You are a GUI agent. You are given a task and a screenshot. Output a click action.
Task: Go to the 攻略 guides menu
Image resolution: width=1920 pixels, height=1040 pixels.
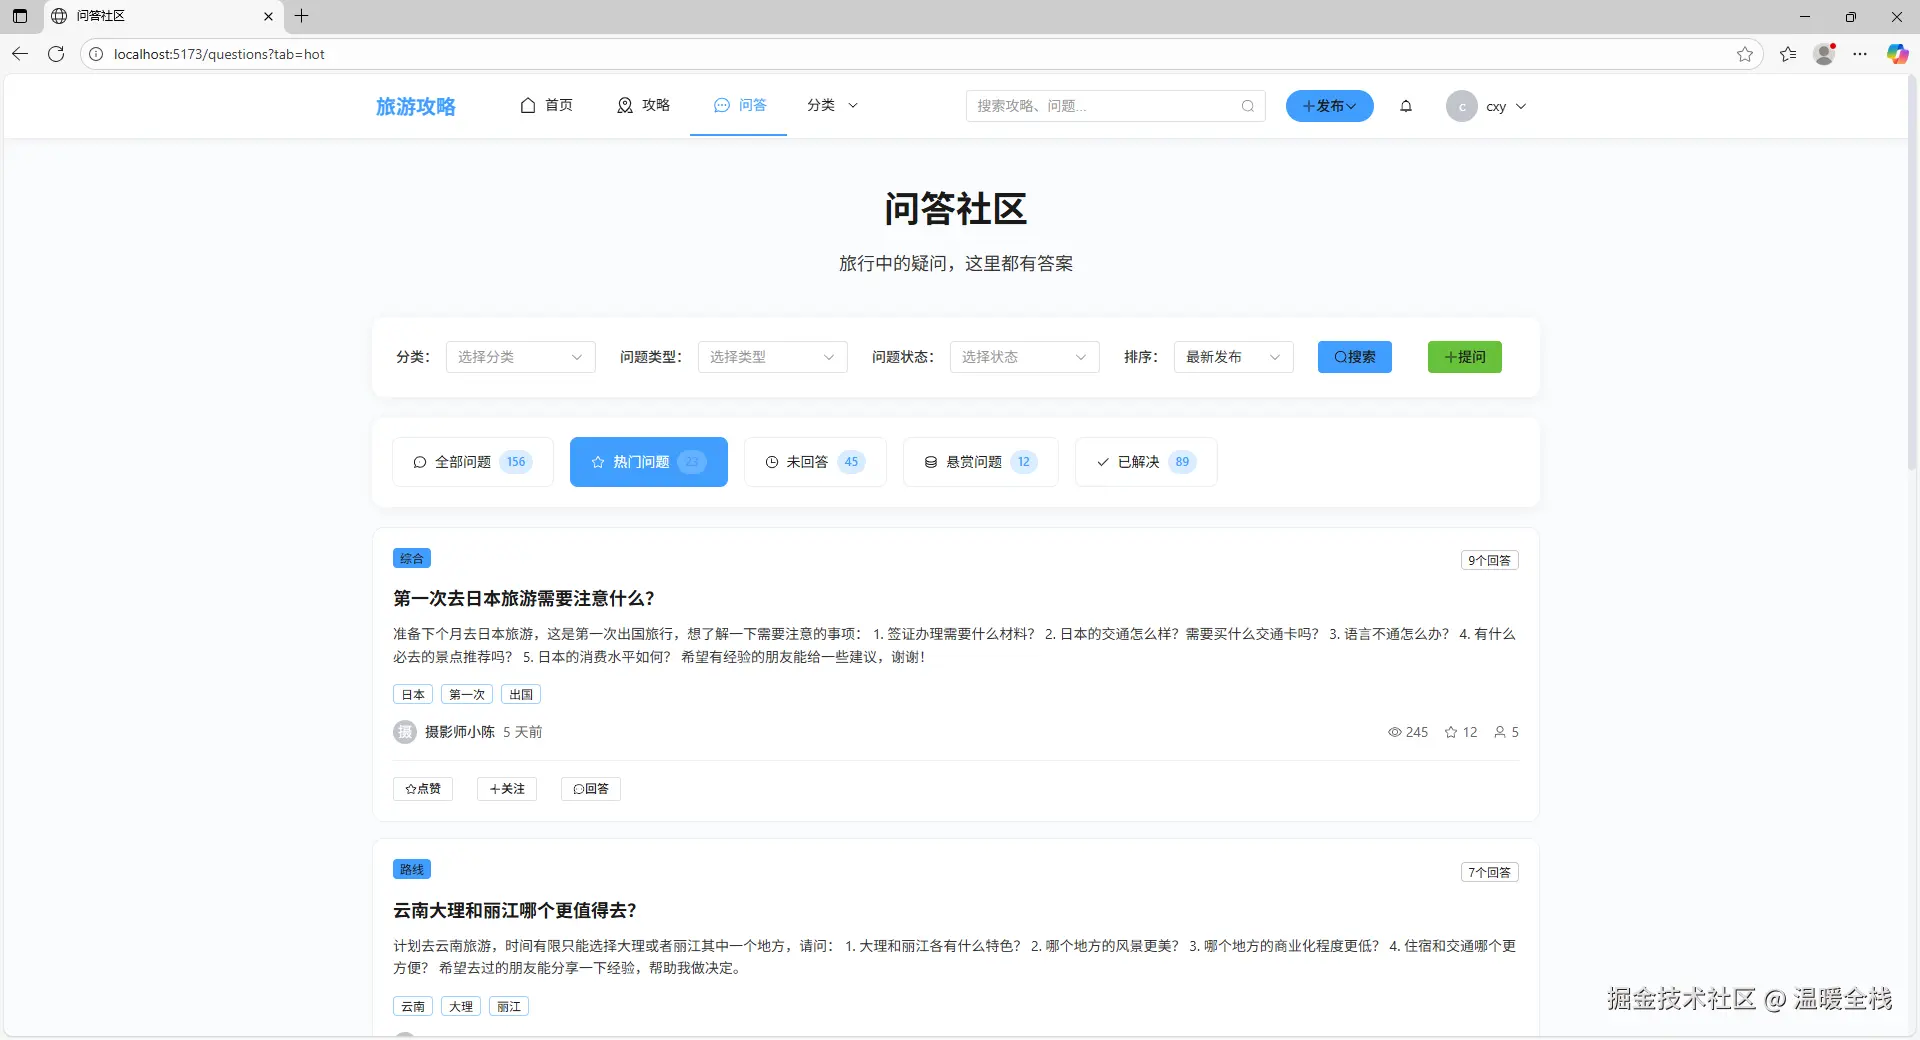coord(643,105)
